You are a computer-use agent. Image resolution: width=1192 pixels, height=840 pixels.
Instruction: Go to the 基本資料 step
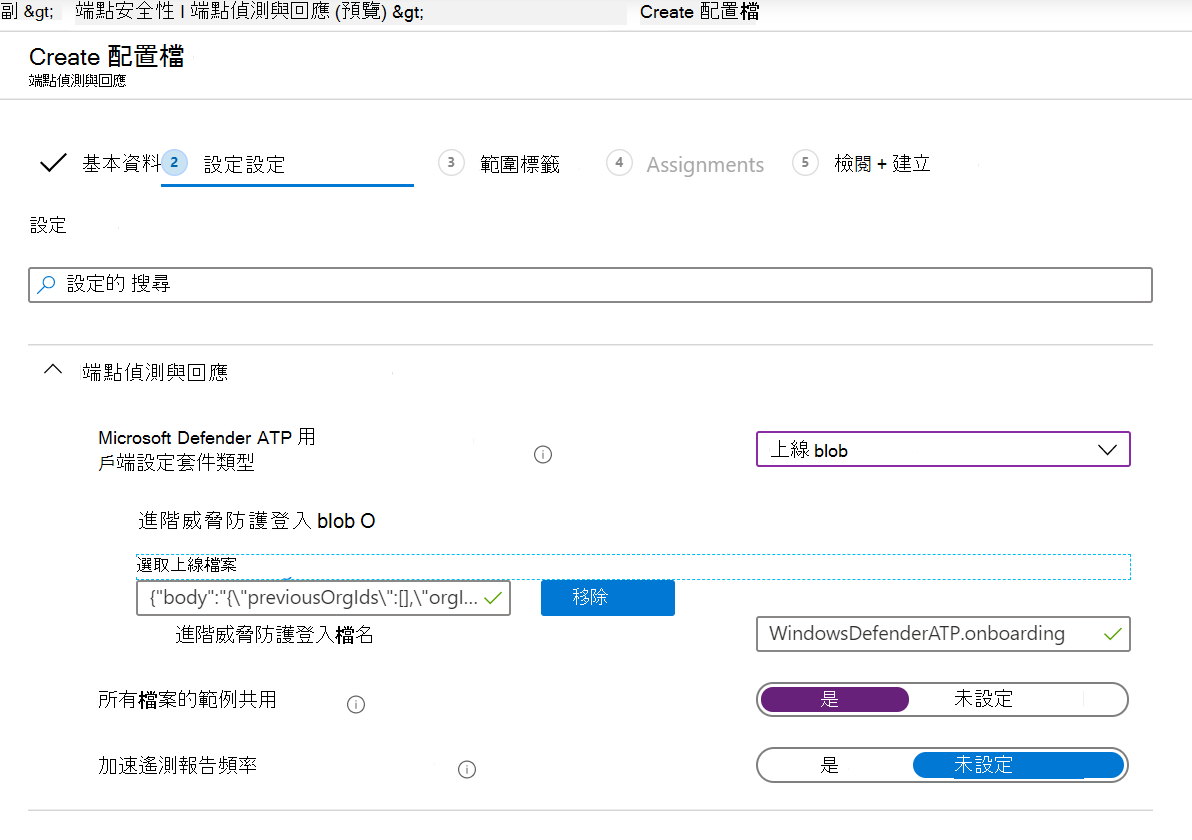(x=121, y=163)
